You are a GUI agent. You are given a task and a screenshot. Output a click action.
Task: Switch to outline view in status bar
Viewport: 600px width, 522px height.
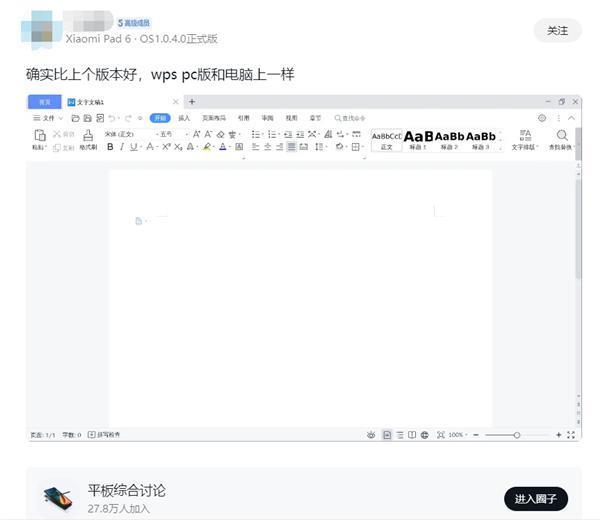pyautogui.click(x=400, y=435)
